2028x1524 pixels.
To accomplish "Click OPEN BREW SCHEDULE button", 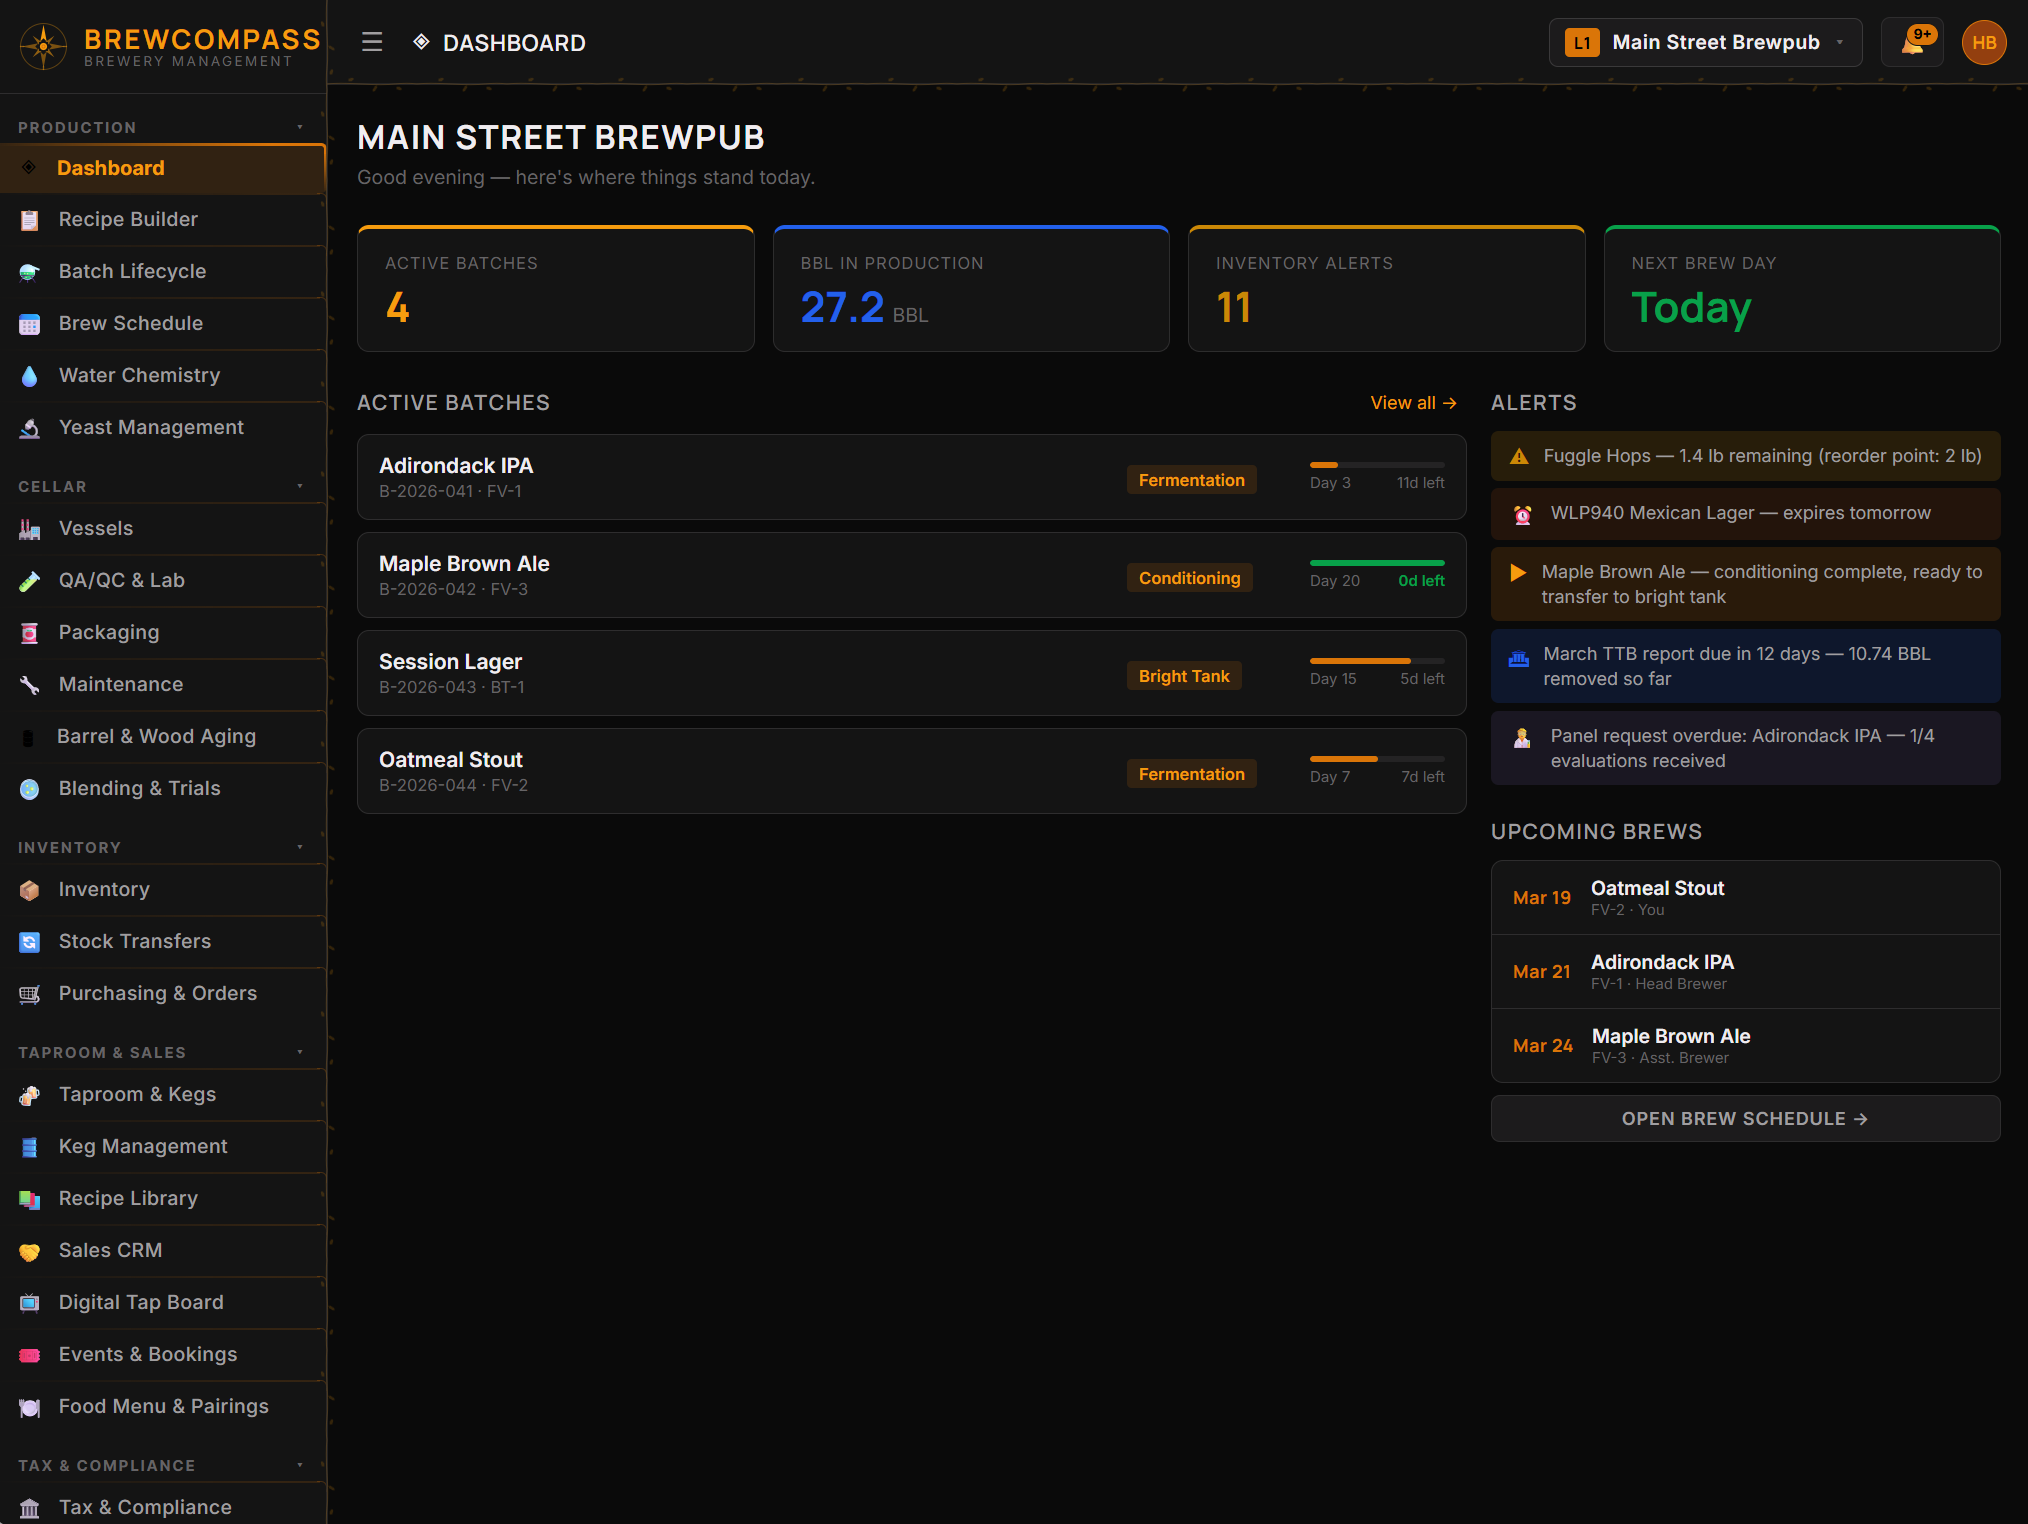I will point(1745,1119).
